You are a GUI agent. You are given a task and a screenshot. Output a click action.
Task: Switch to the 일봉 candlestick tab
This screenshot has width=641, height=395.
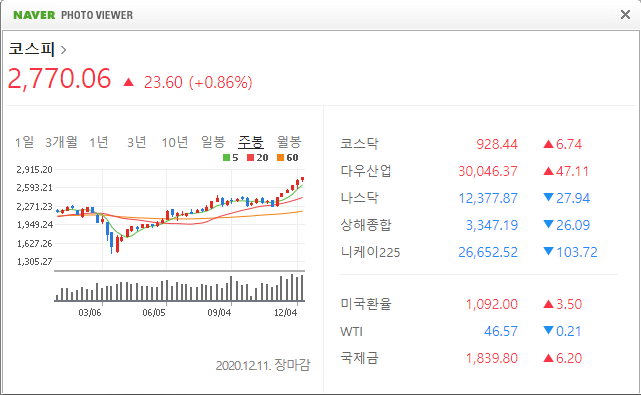(213, 142)
